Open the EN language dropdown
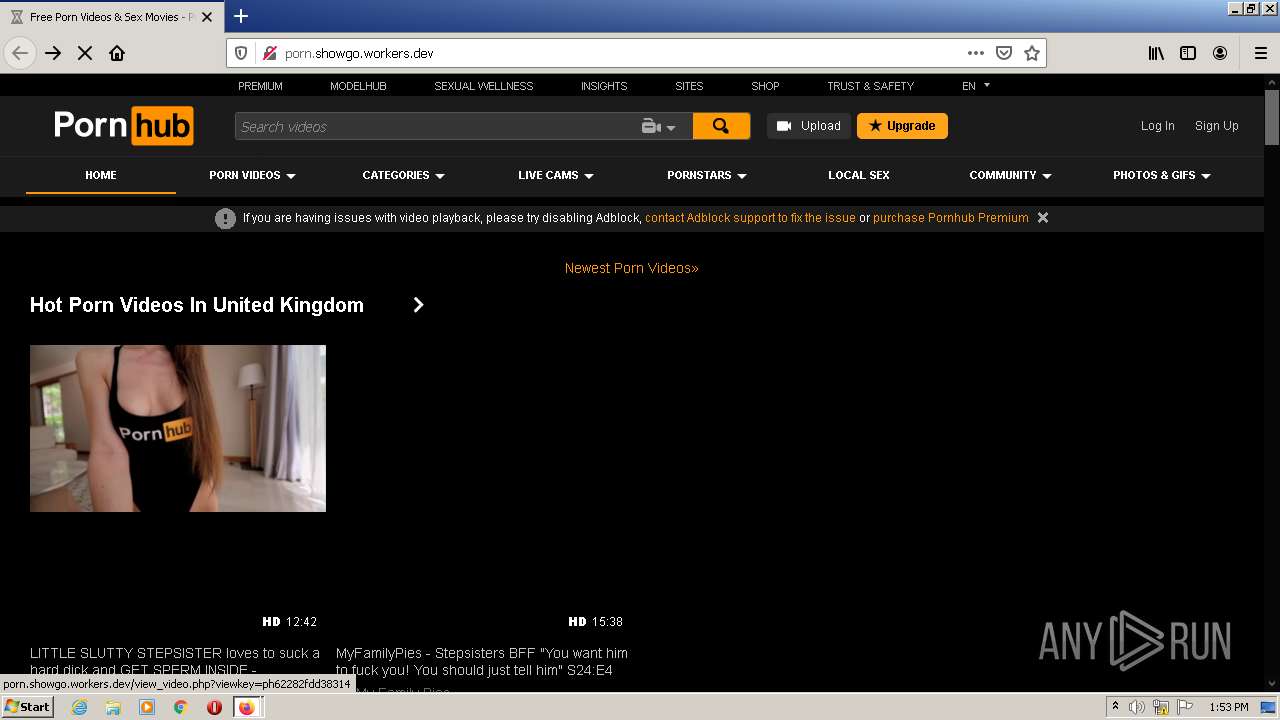Screen dimensions: 1280x720 coord(975,86)
